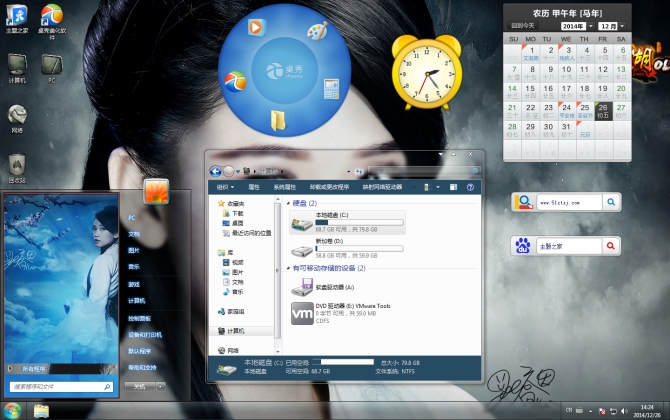
Task: Focus the Start menu search programs field
Action: (x=61, y=387)
